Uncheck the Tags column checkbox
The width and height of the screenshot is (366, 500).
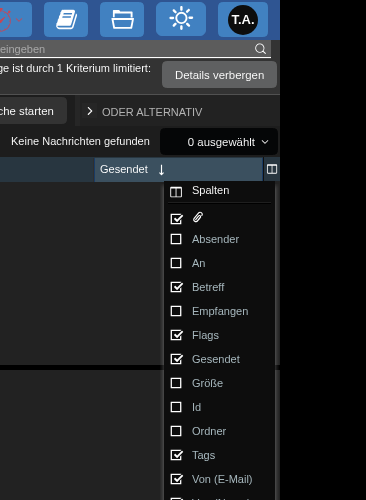pyautogui.click(x=176, y=455)
